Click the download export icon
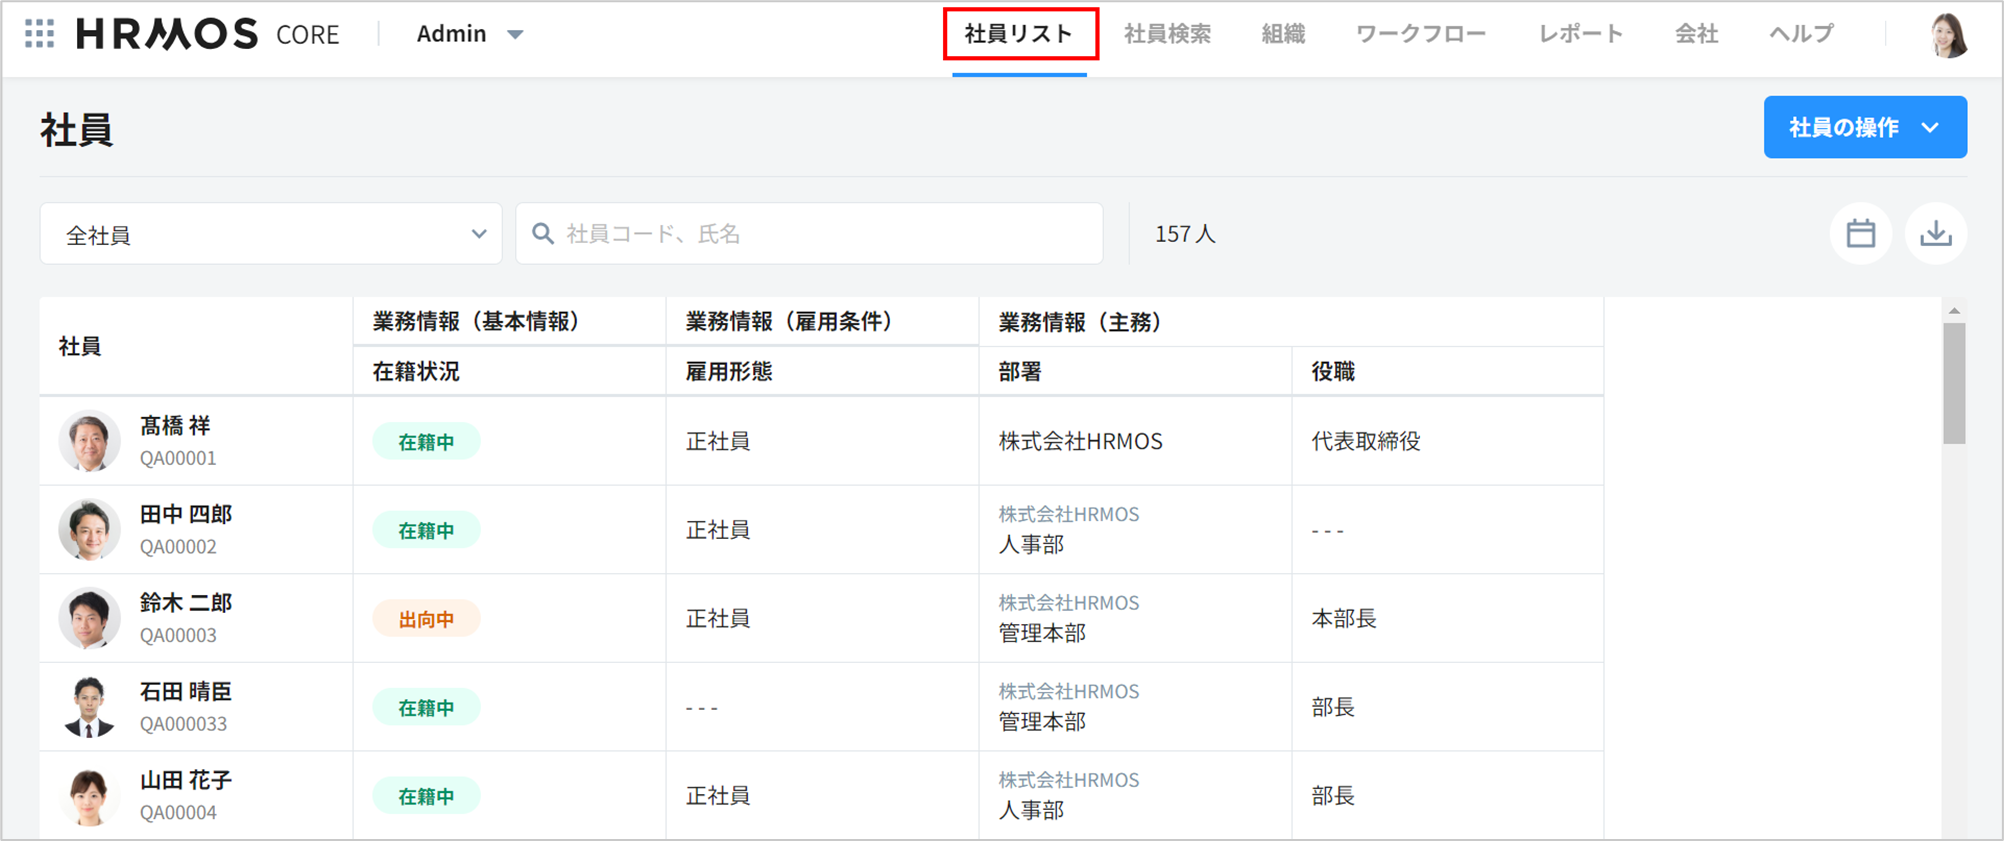The height and width of the screenshot is (841, 2004). point(1935,234)
